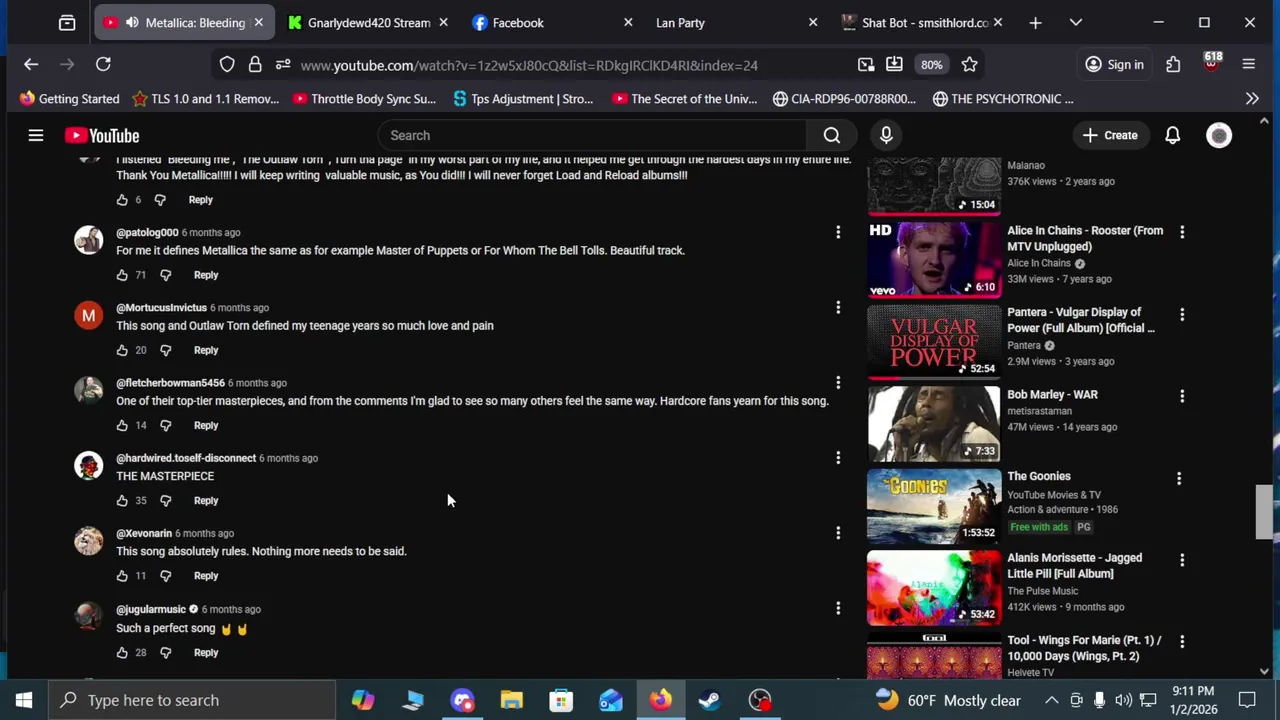1280x720 pixels.
Task: Go back with the browser back arrow
Action: (x=31, y=64)
